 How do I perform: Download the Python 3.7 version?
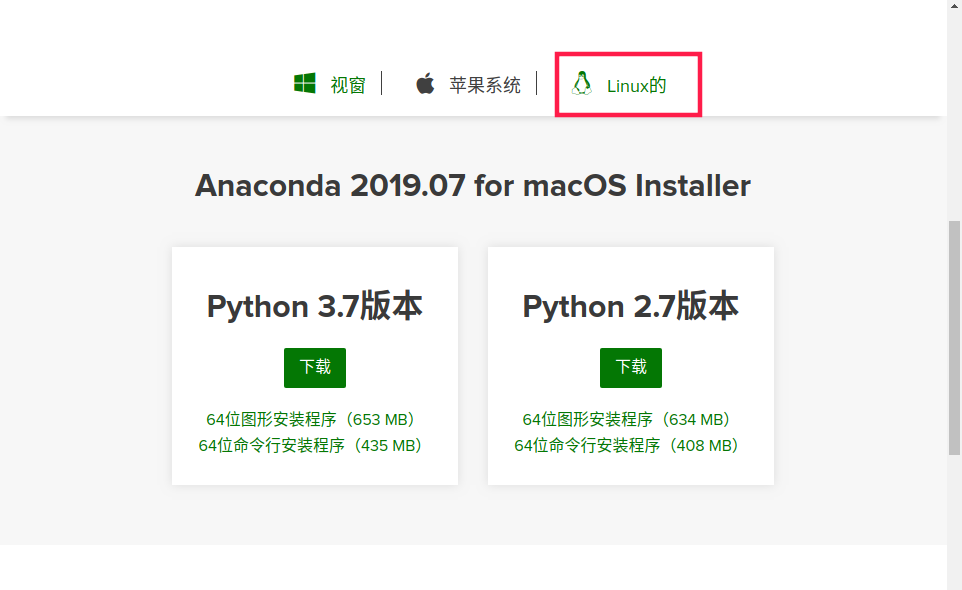[315, 367]
